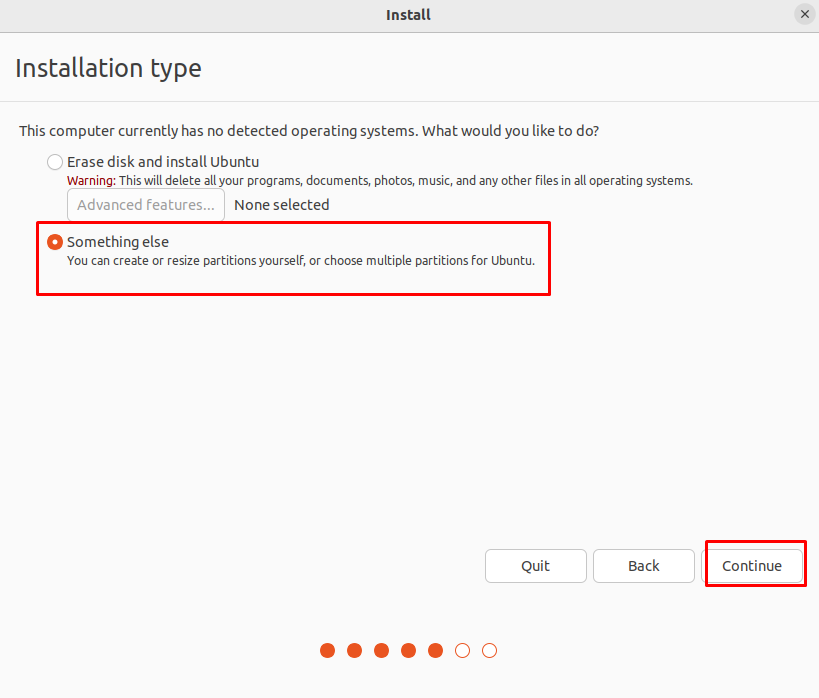This screenshot has height=698, width=819.
Task: Click the 'None selected' label
Action: tap(281, 205)
